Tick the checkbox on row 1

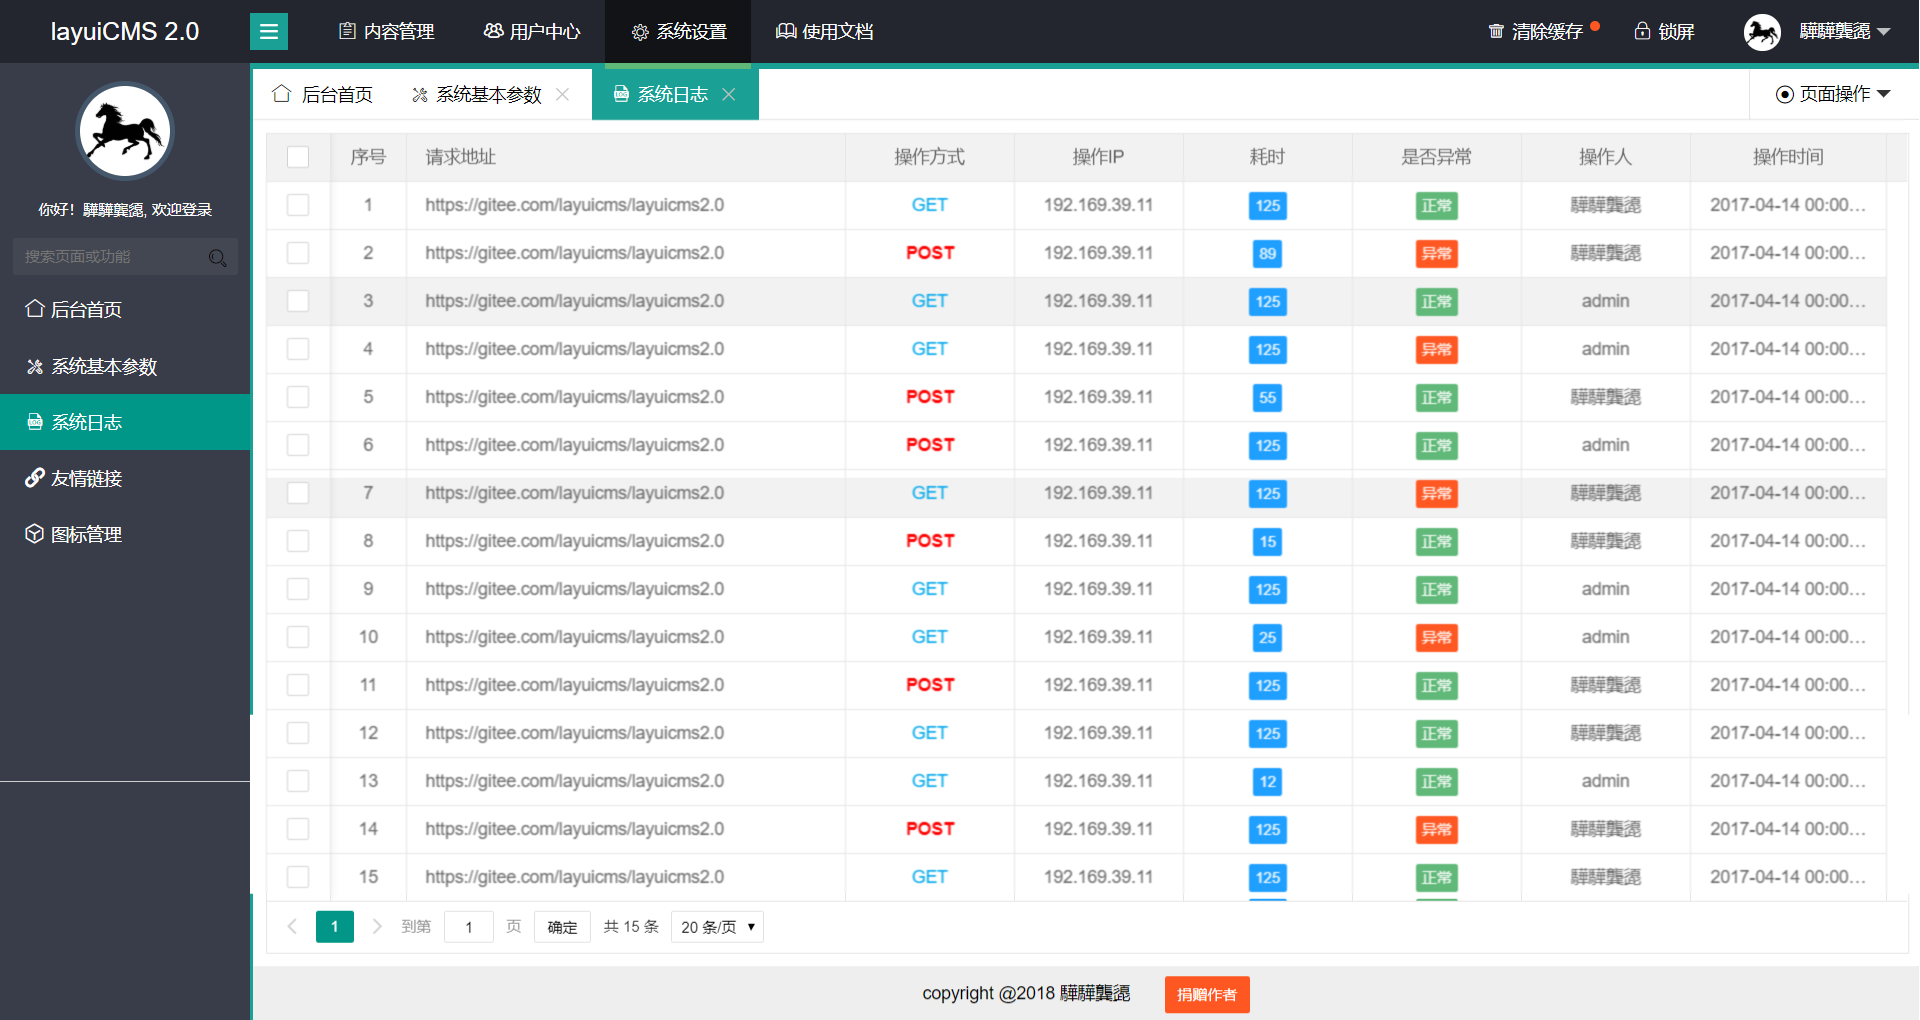tap(297, 205)
